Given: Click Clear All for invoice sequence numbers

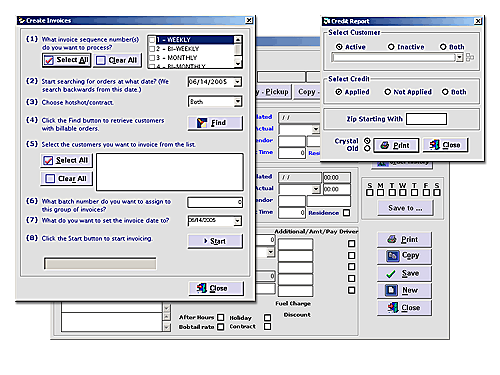Looking at the screenshot, I should click(117, 60).
